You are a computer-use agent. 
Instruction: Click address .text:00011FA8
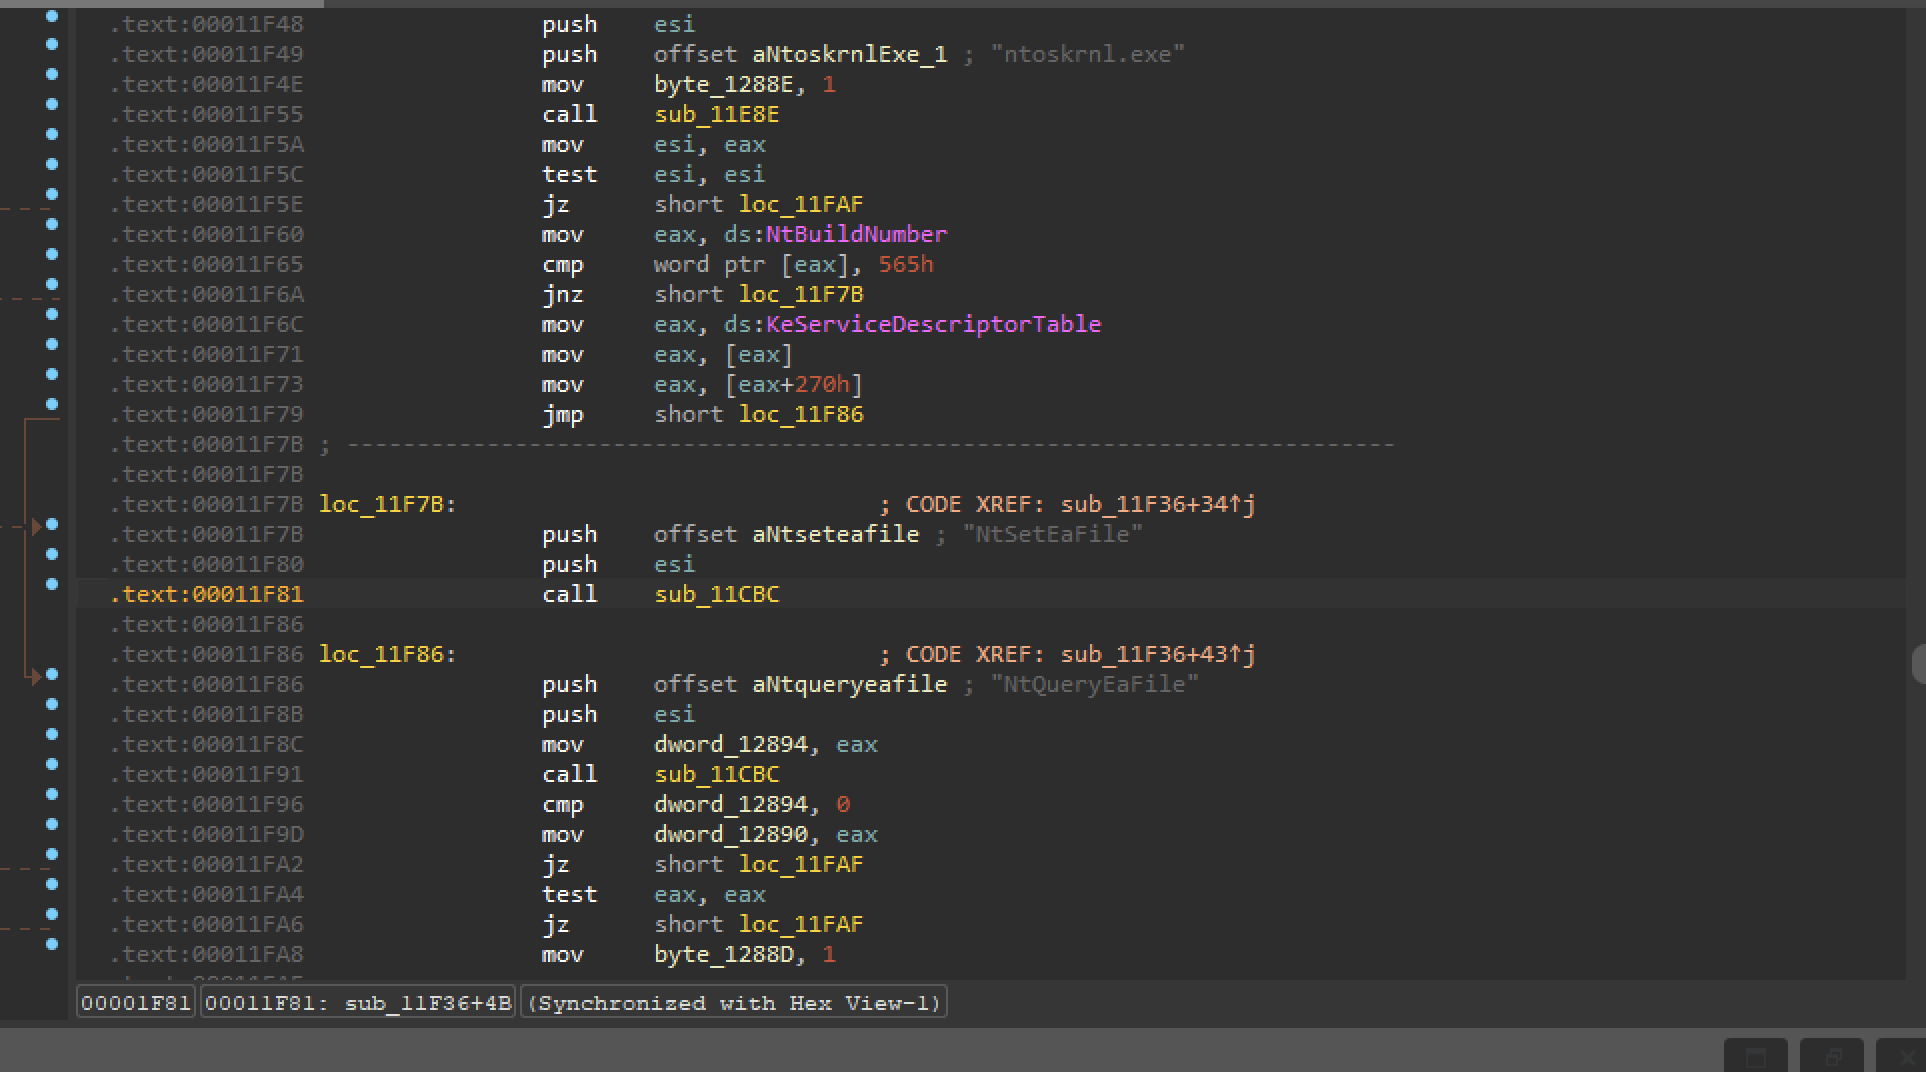click(x=206, y=954)
